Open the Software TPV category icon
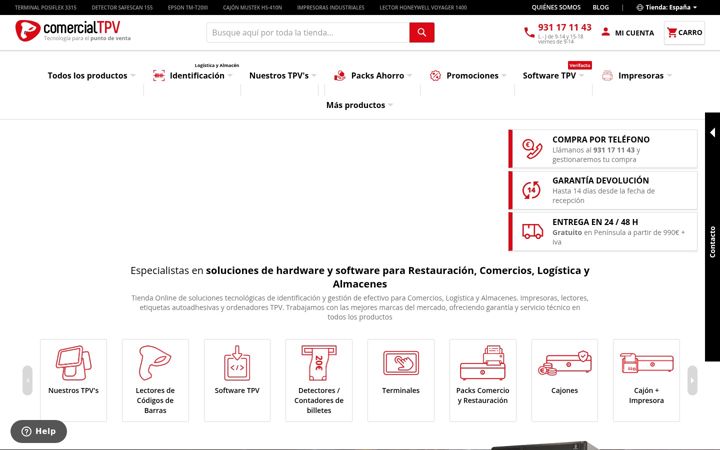 [x=237, y=363]
